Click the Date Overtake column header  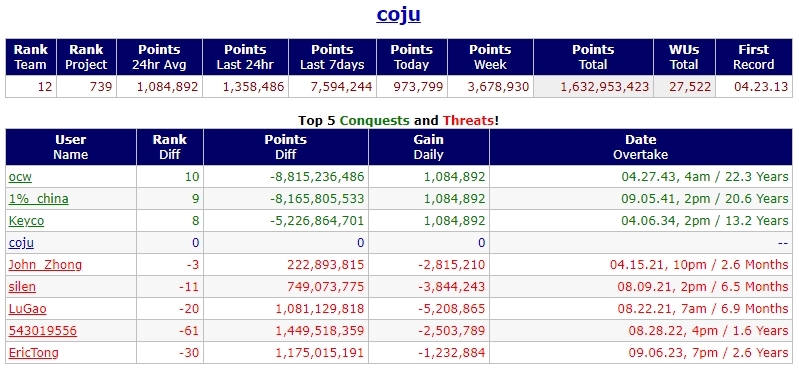[x=641, y=147]
